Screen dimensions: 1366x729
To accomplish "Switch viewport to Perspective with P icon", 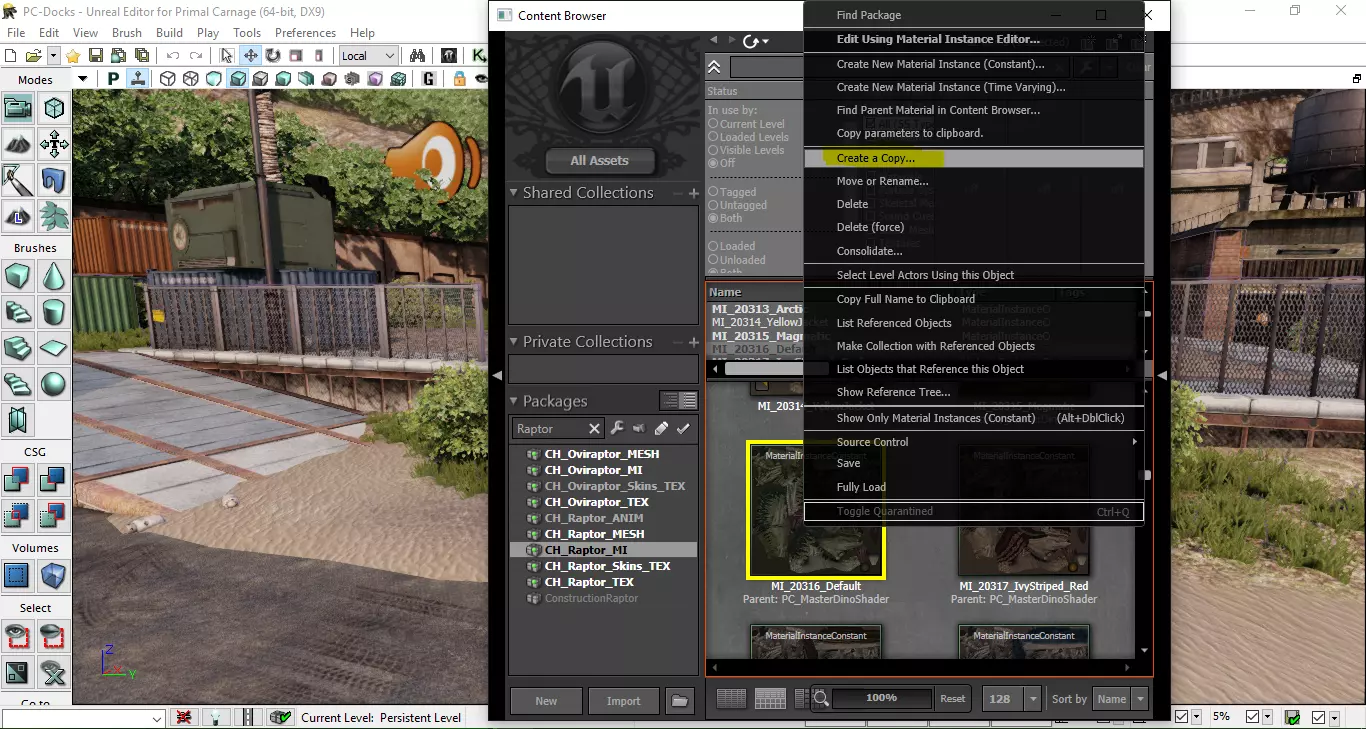I will pyautogui.click(x=114, y=79).
